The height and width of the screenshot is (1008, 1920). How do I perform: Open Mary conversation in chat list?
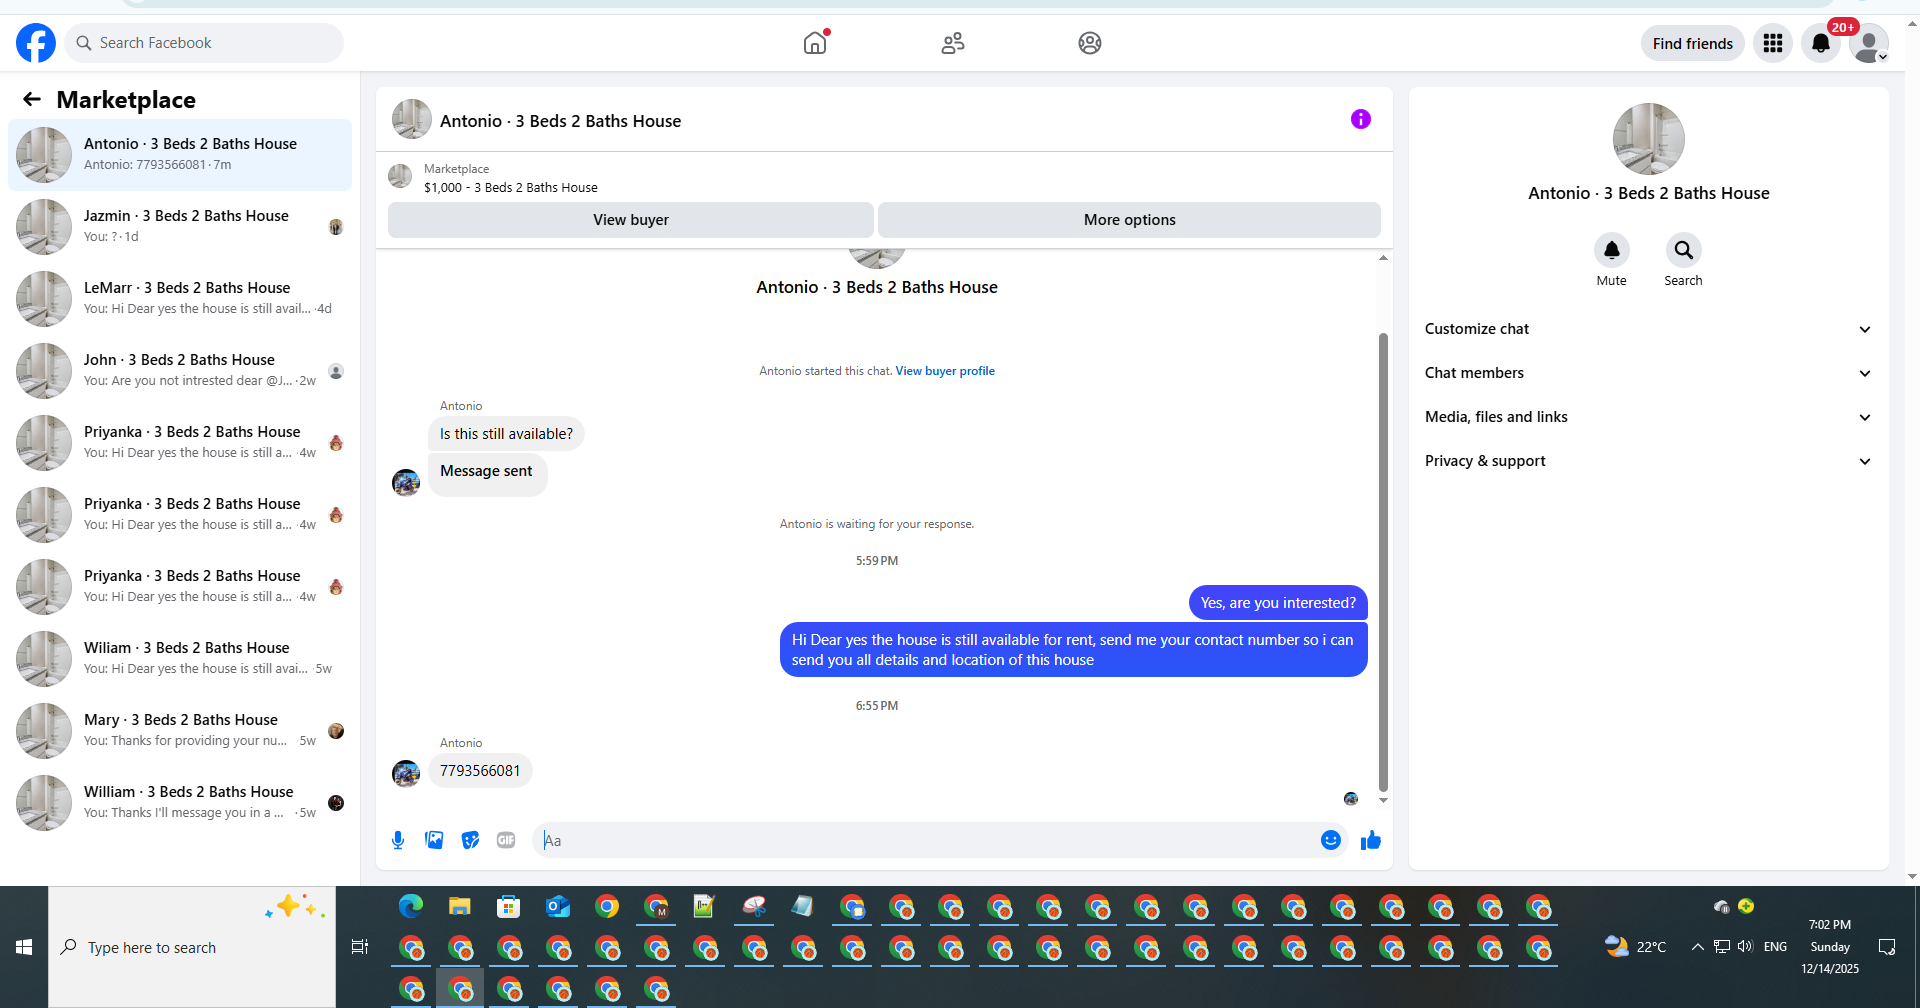[180, 731]
